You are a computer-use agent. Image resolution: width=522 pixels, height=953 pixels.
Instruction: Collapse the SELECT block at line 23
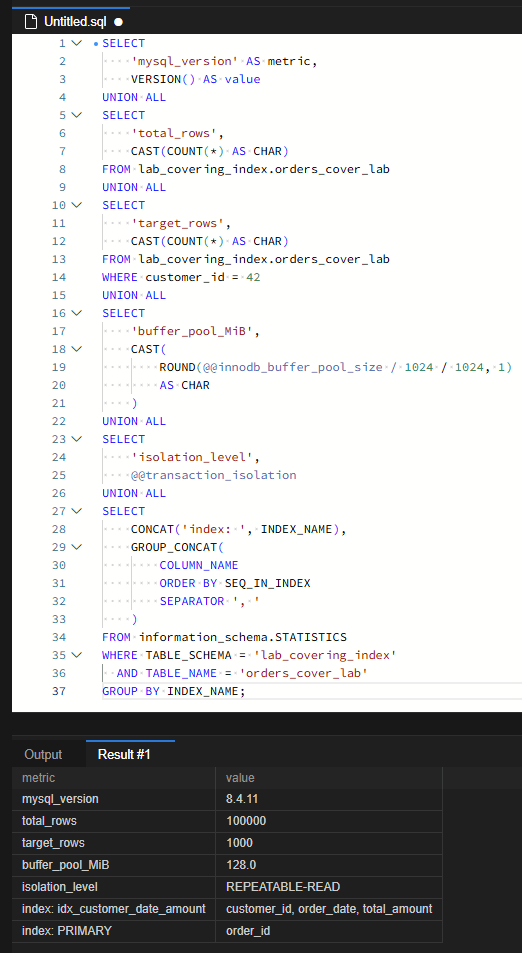76,439
